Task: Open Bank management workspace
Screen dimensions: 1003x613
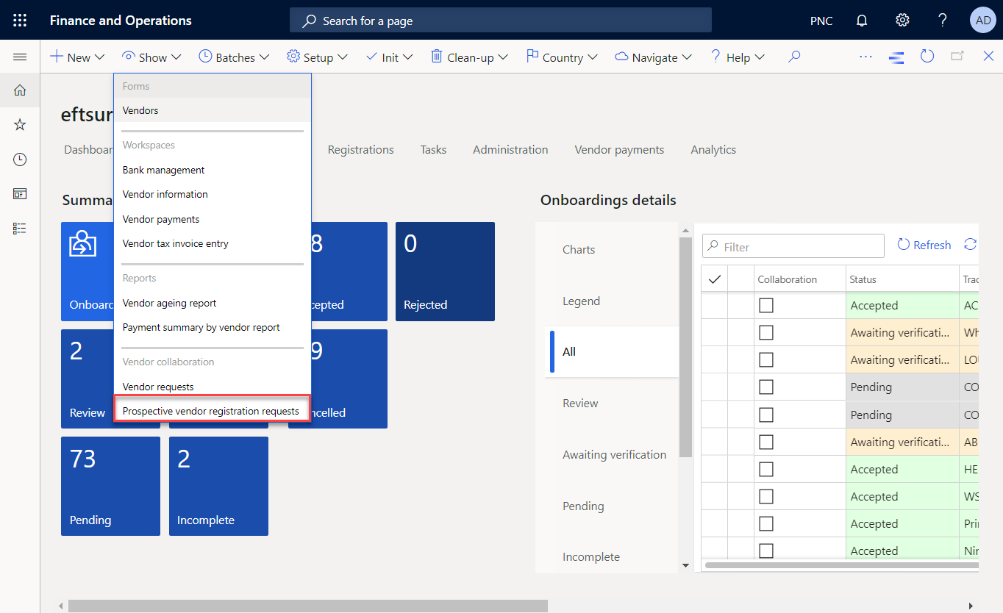Action: (212, 170)
